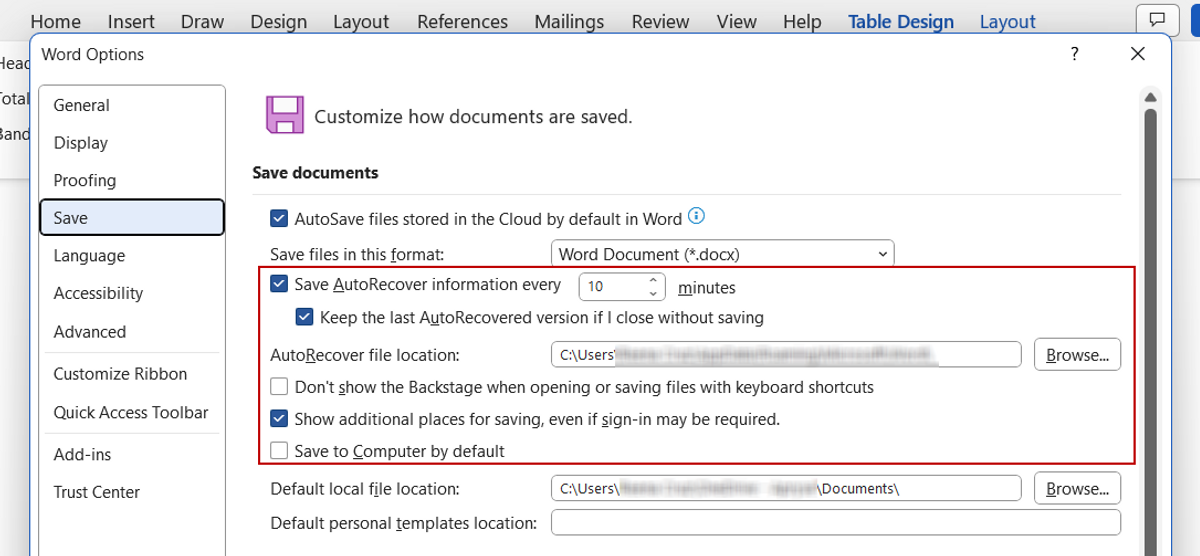
Task: Open the Layout tab next to Design
Action: 361,21
